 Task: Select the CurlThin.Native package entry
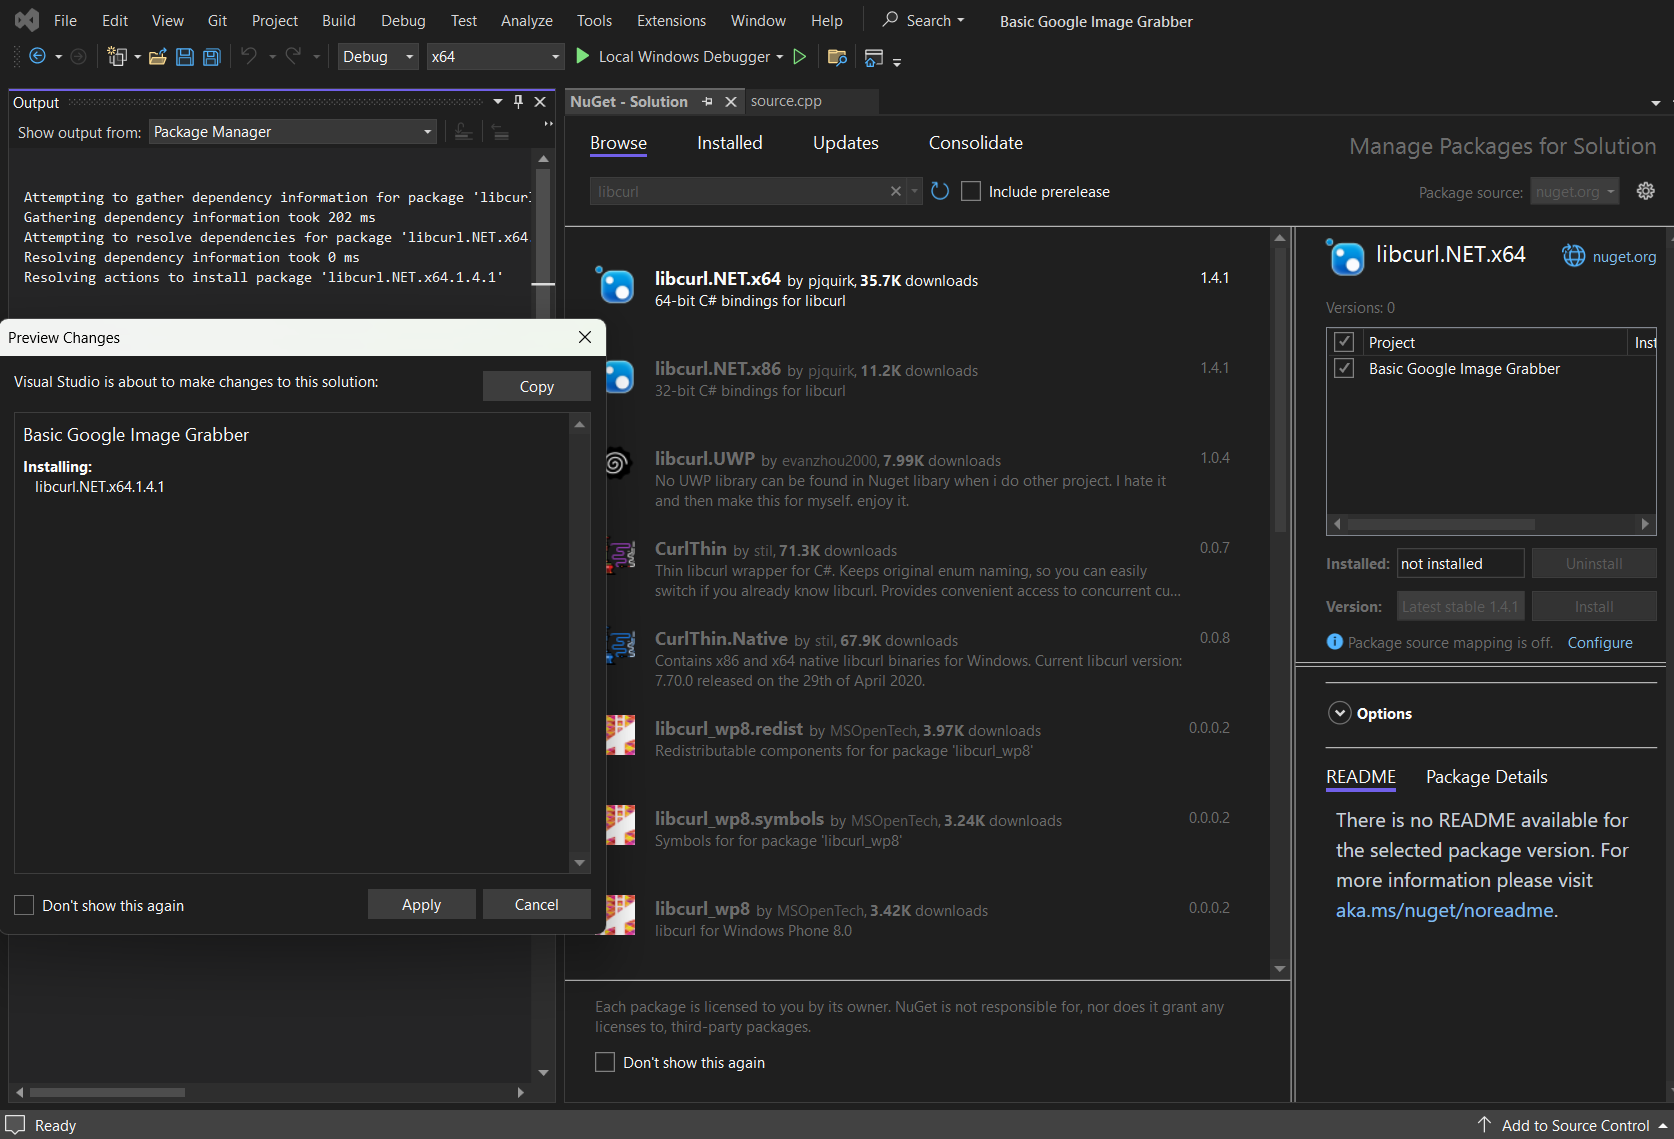coord(900,658)
